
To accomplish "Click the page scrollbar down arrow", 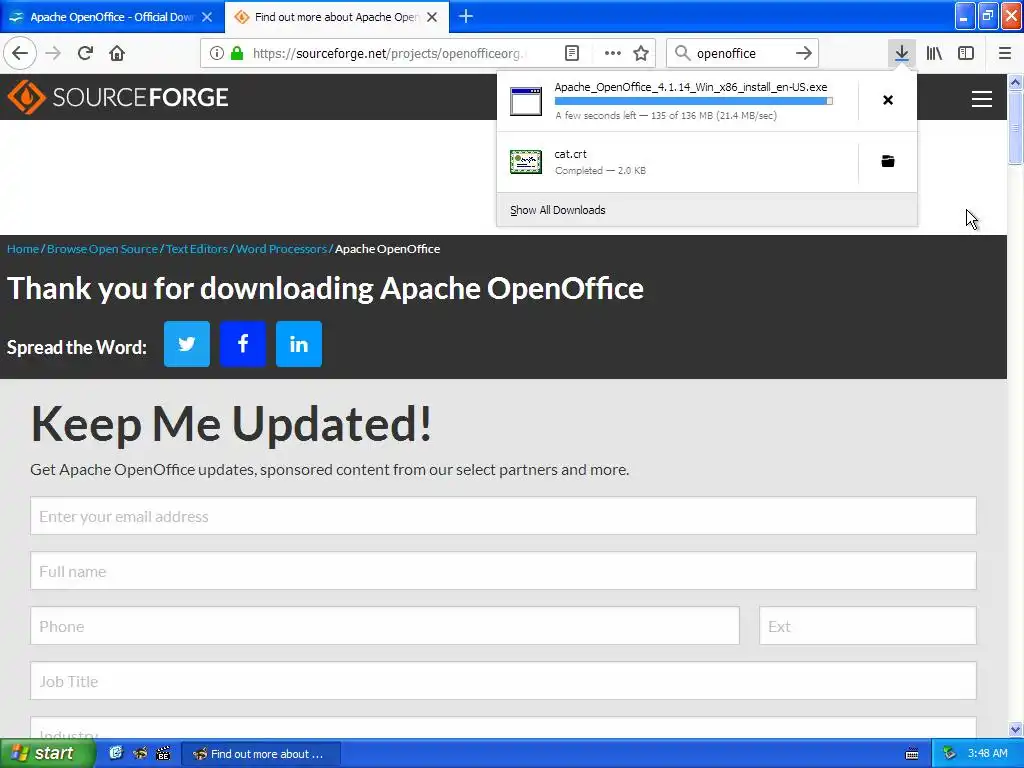I will coord(1016,729).
